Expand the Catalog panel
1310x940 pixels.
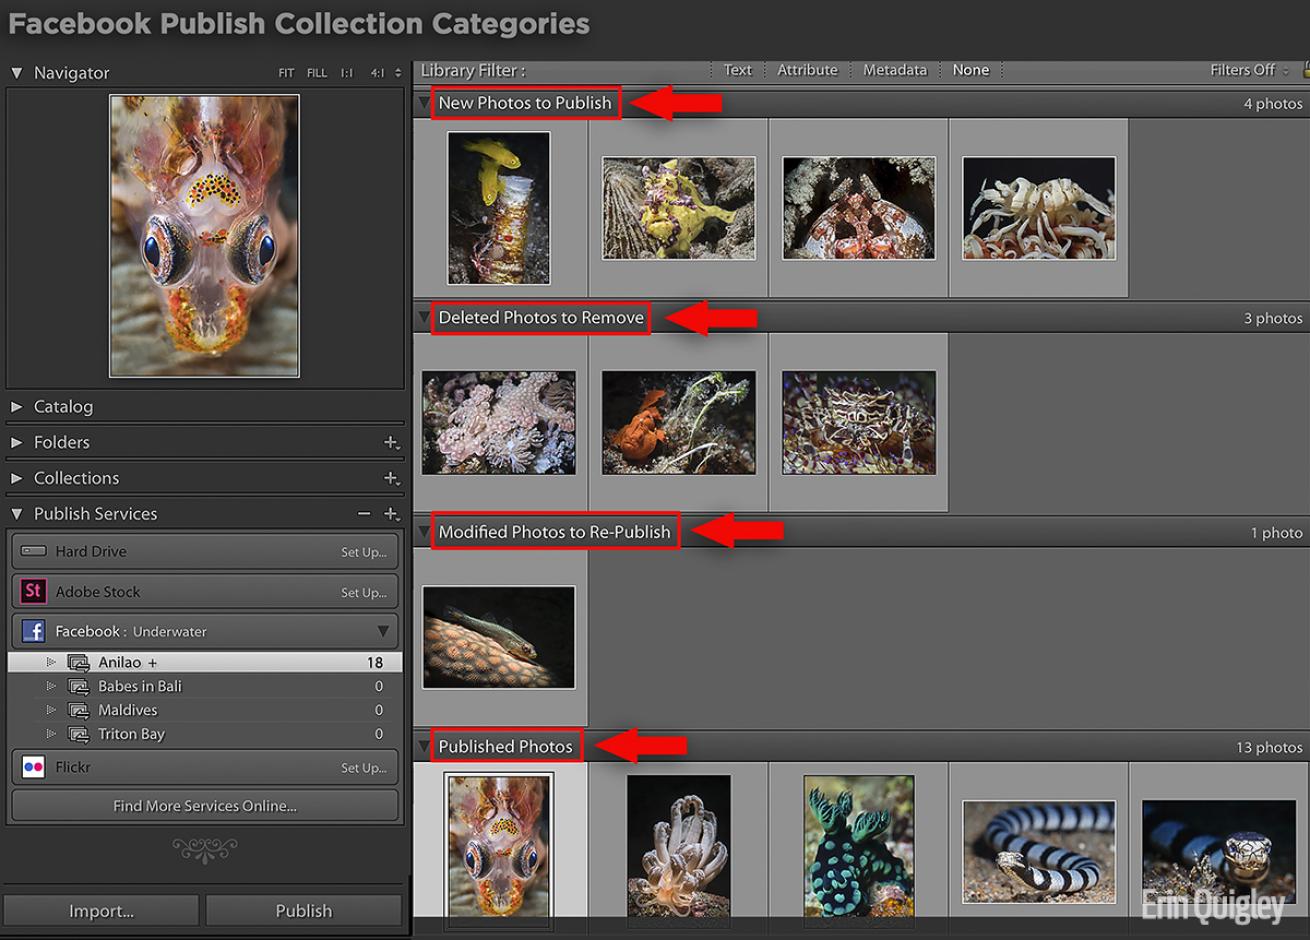pyautogui.click(x=16, y=407)
